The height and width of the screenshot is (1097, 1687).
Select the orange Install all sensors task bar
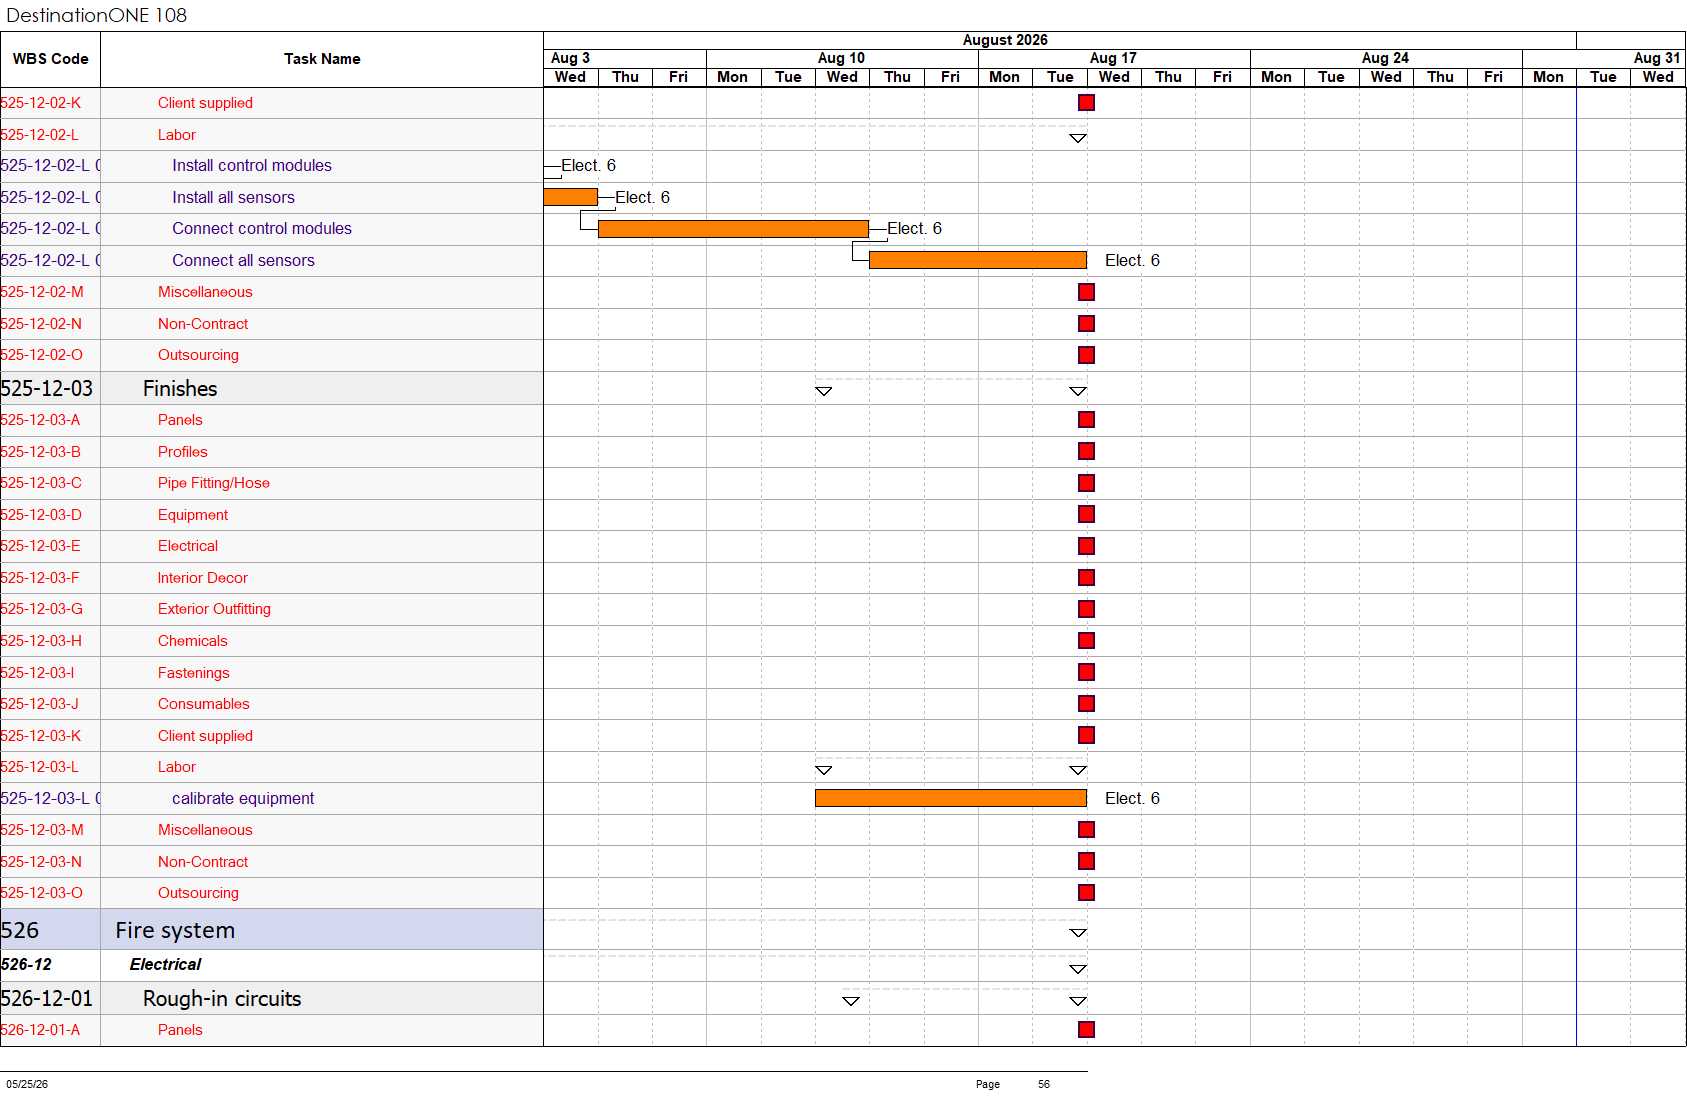[570, 197]
